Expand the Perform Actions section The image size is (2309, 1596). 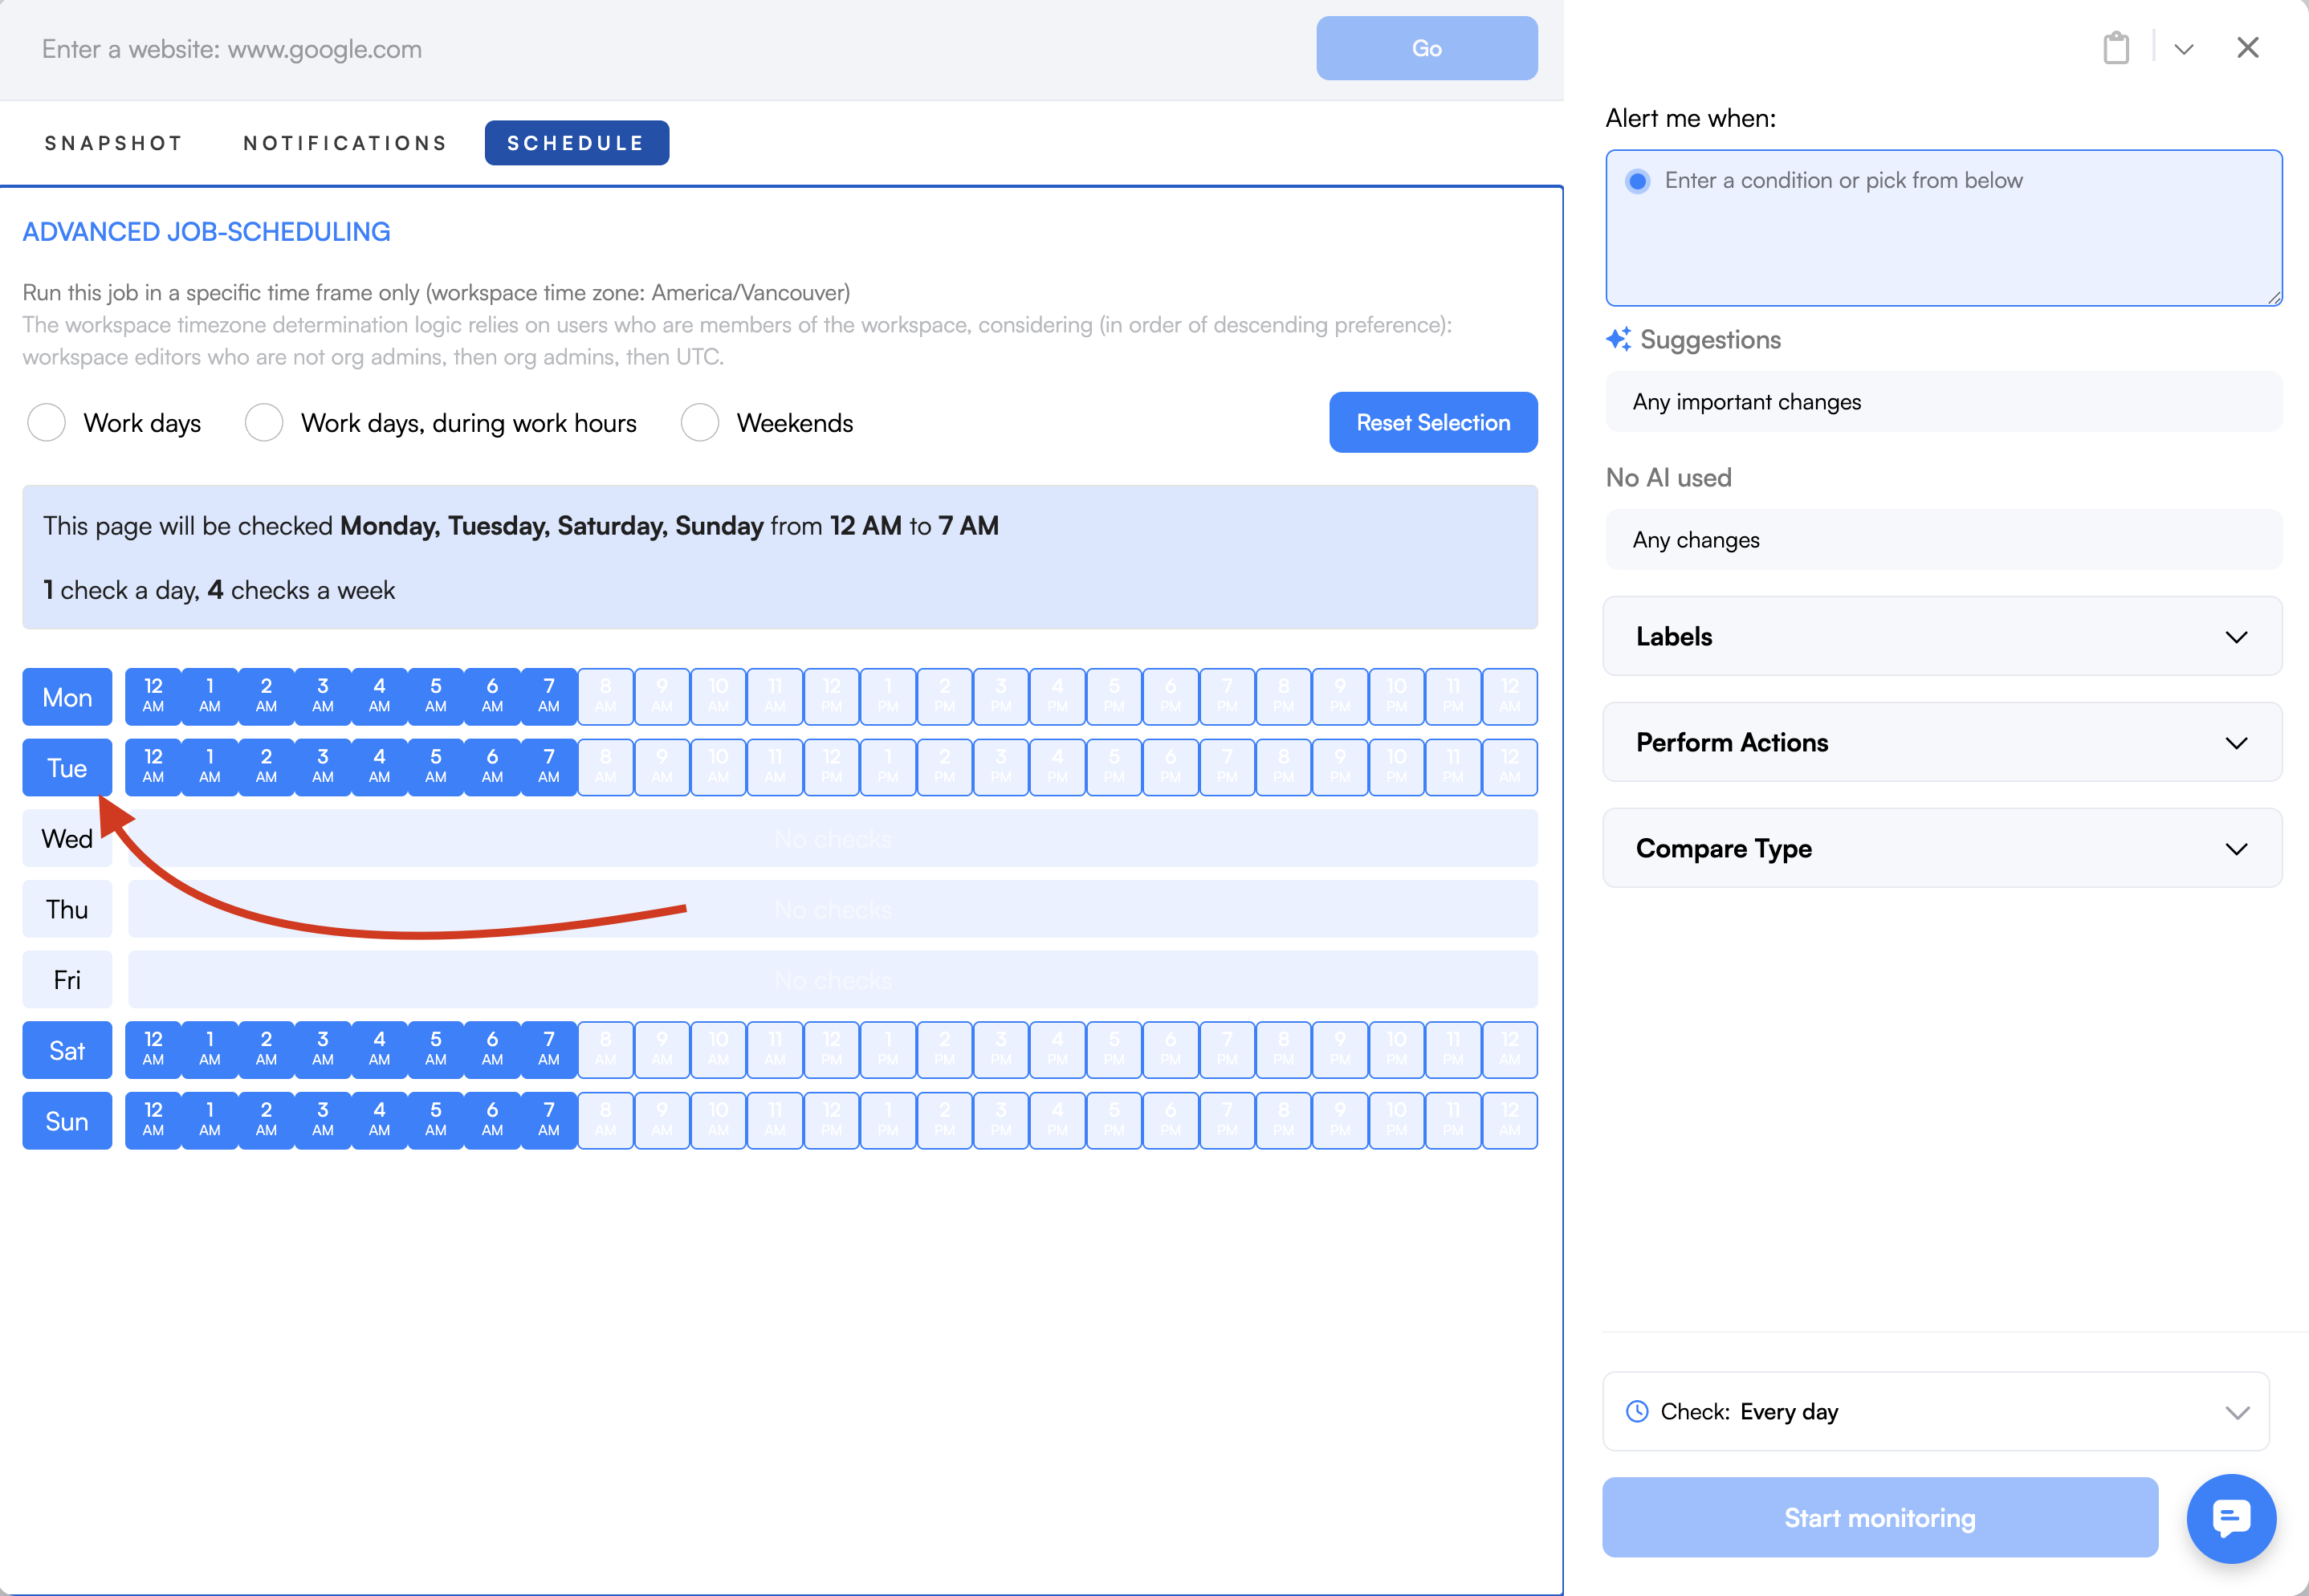tap(1941, 742)
